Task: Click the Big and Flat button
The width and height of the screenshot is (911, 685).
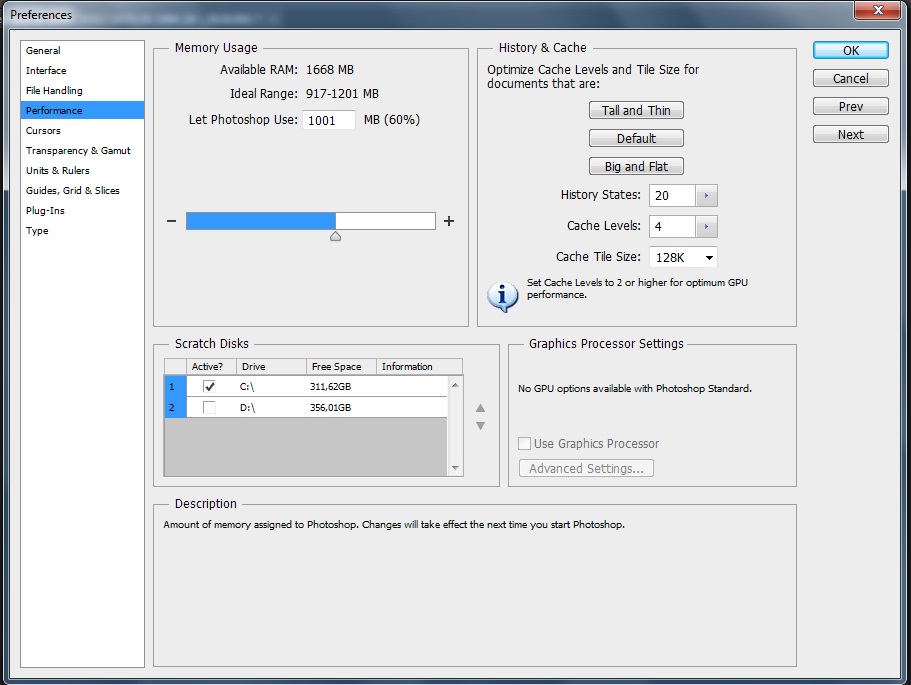Action: [x=636, y=167]
